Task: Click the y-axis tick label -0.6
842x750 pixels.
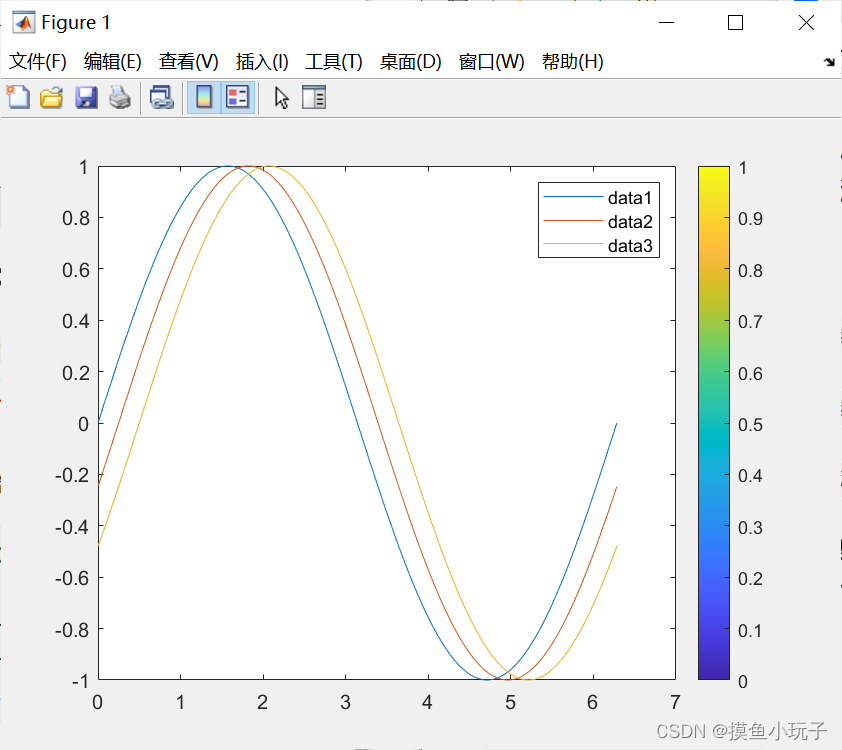Action: point(72,578)
